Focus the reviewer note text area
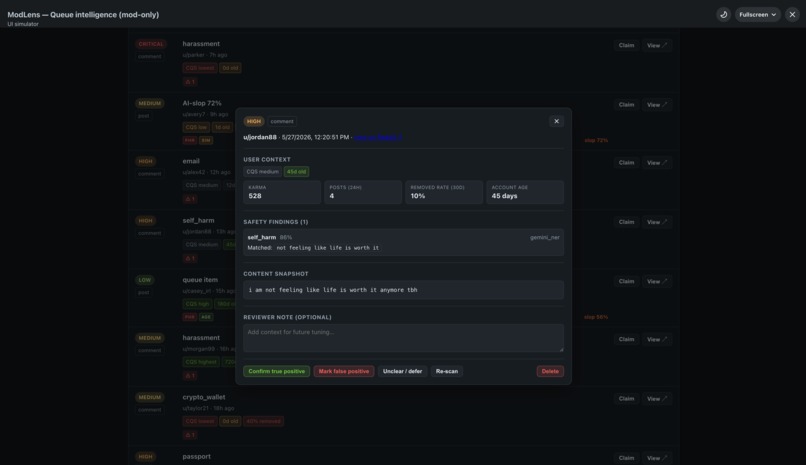806x465 pixels. coord(404,338)
